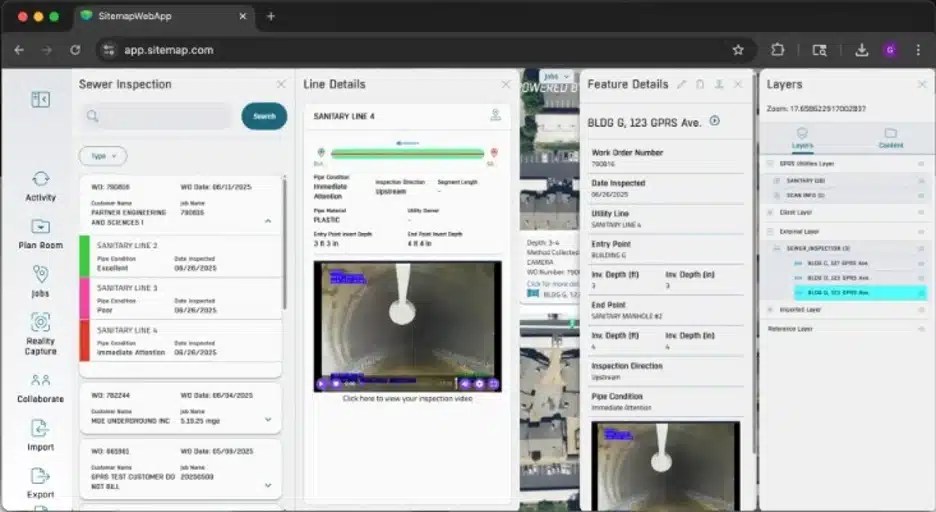Open the Jobs section in sidebar
This screenshot has width=936, height=512.
tap(40, 282)
